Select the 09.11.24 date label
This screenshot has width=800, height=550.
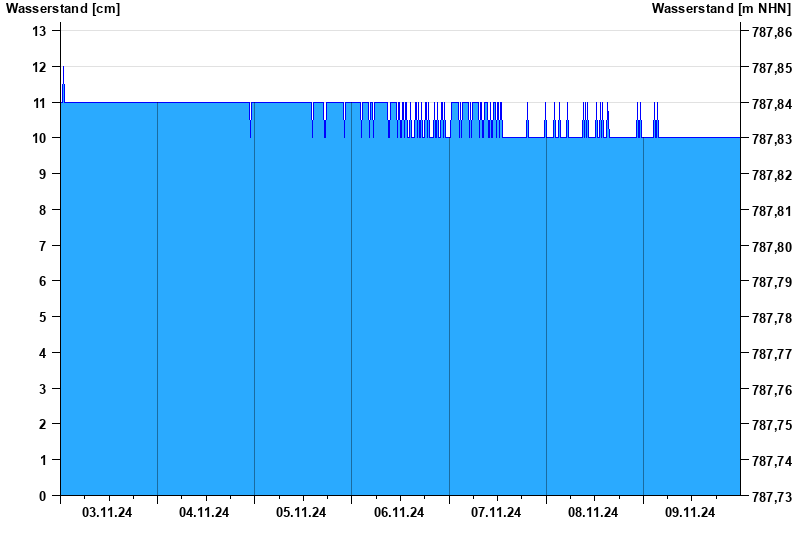click(x=689, y=513)
